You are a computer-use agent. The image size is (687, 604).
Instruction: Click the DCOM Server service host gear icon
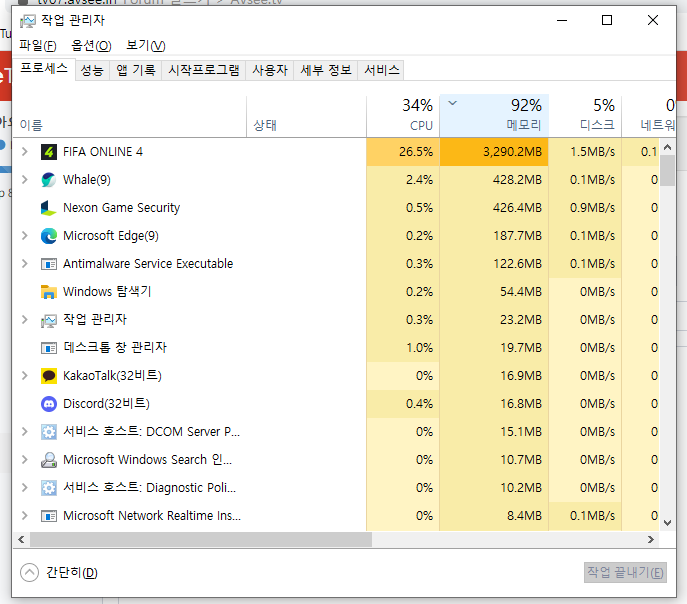(49, 432)
